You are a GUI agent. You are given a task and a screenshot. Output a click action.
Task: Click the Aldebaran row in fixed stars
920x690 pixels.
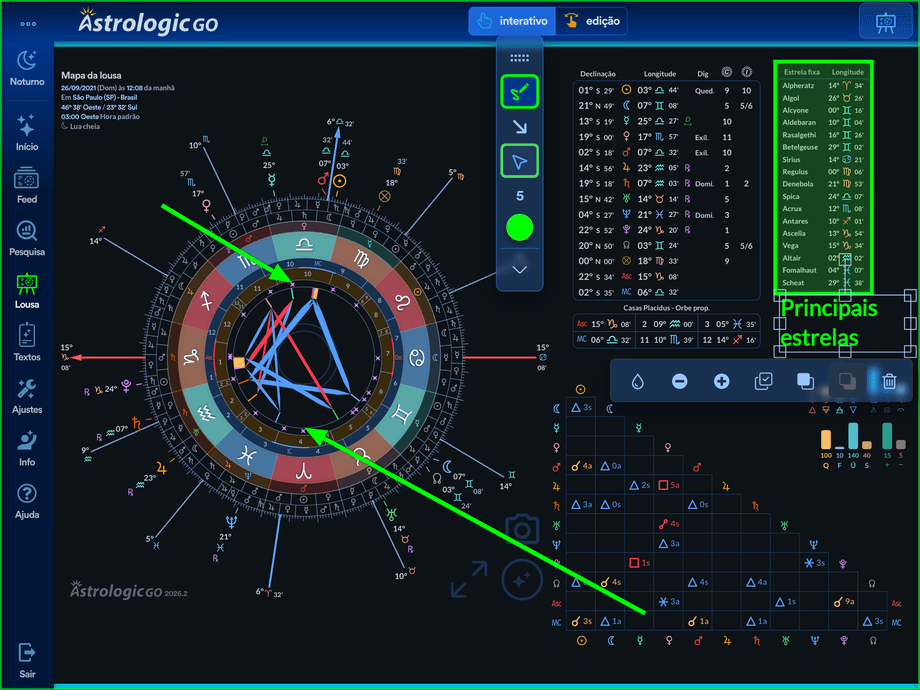(x=823, y=123)
